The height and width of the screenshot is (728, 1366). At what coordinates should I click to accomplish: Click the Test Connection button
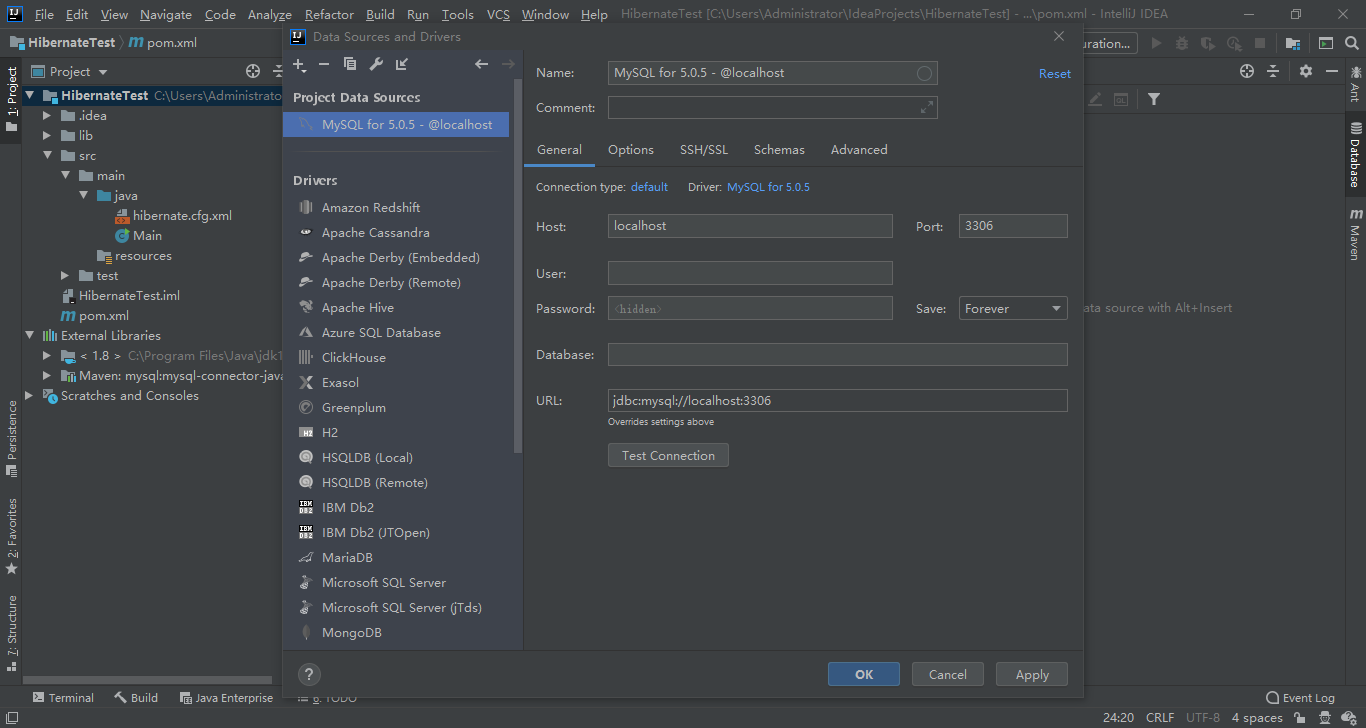668,455
